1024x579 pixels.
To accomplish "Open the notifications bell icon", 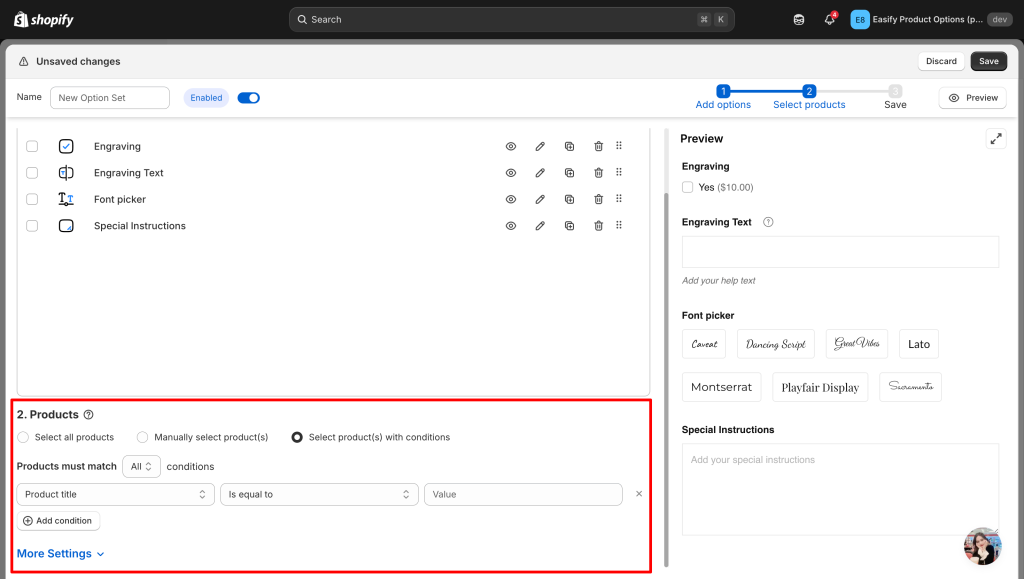I will (829, 20).
